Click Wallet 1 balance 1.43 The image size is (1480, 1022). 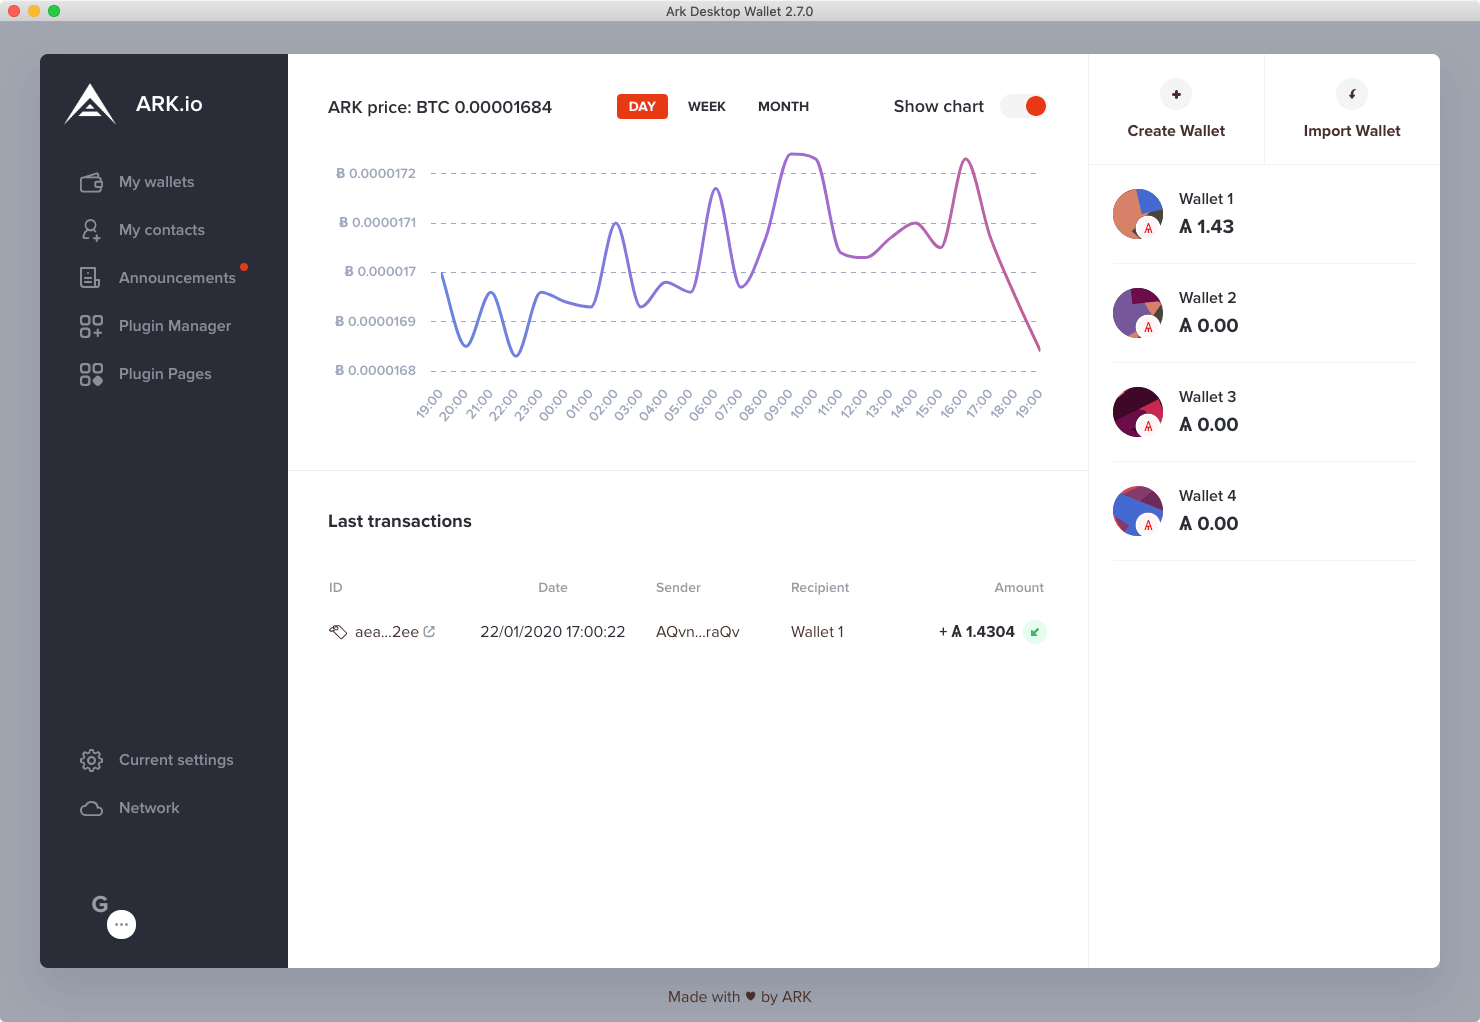pos(1206,227)
